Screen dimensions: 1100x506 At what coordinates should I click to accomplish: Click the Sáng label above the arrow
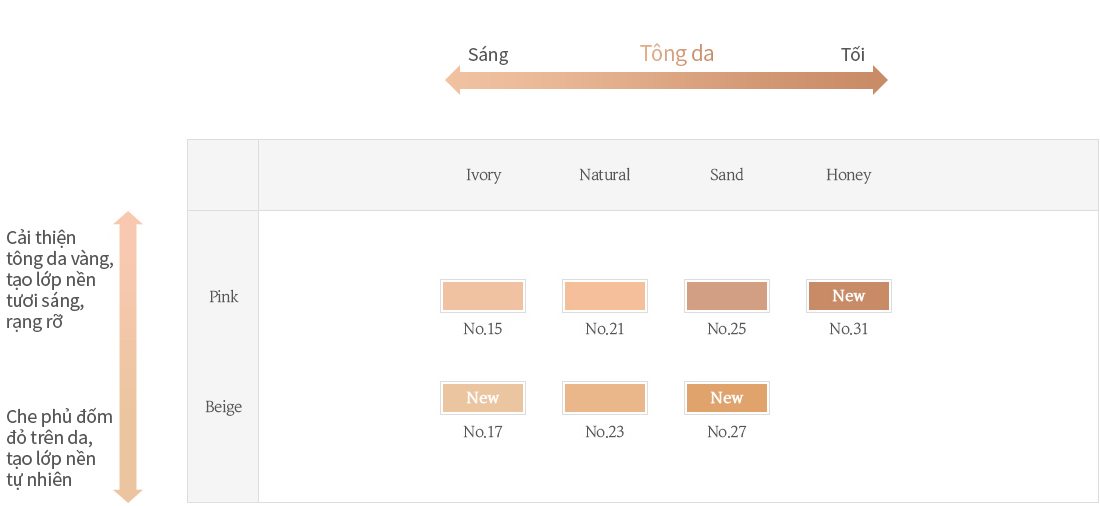click(488, 55)
